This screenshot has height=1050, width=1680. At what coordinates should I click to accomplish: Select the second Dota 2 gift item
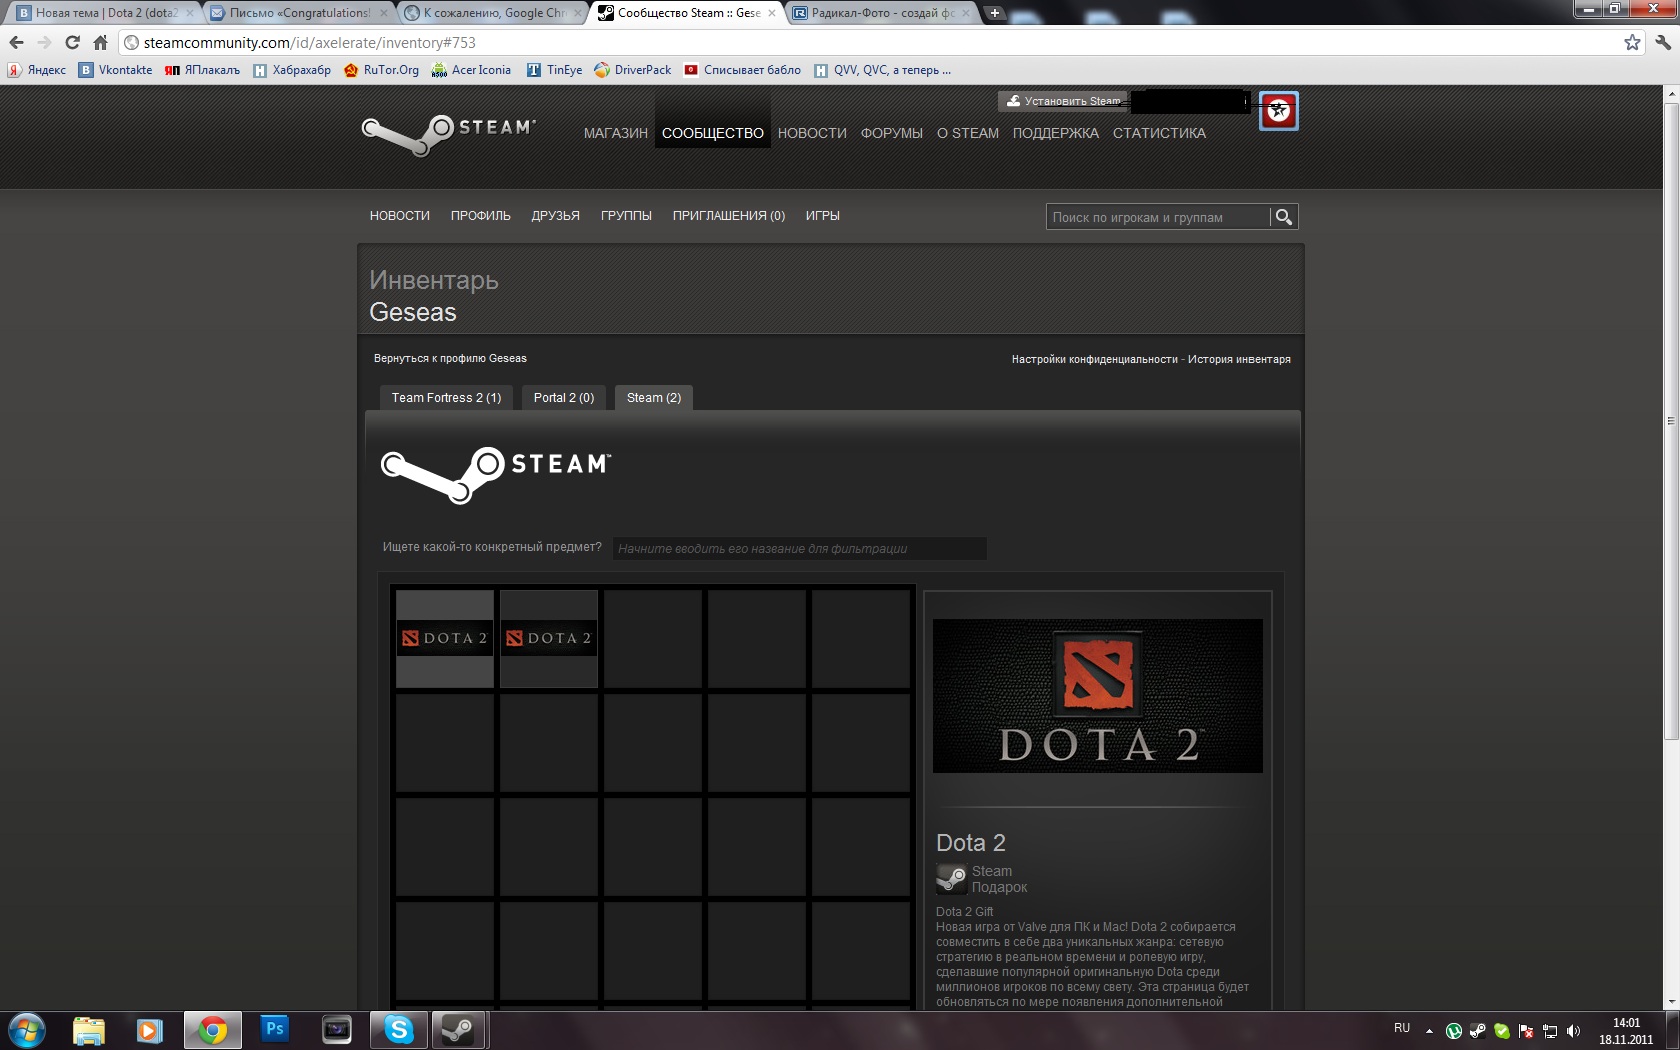pyautogui.click(x=549, y=638)
